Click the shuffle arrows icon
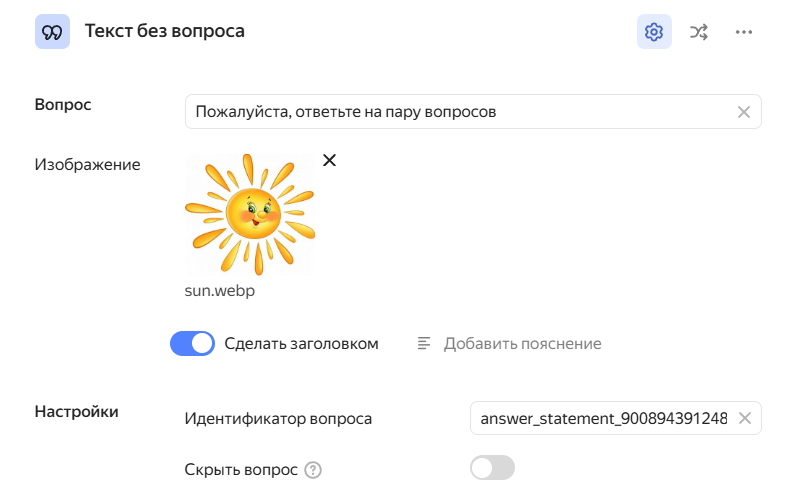The height and width of the screenshot is (494, 792). [699, 32]
